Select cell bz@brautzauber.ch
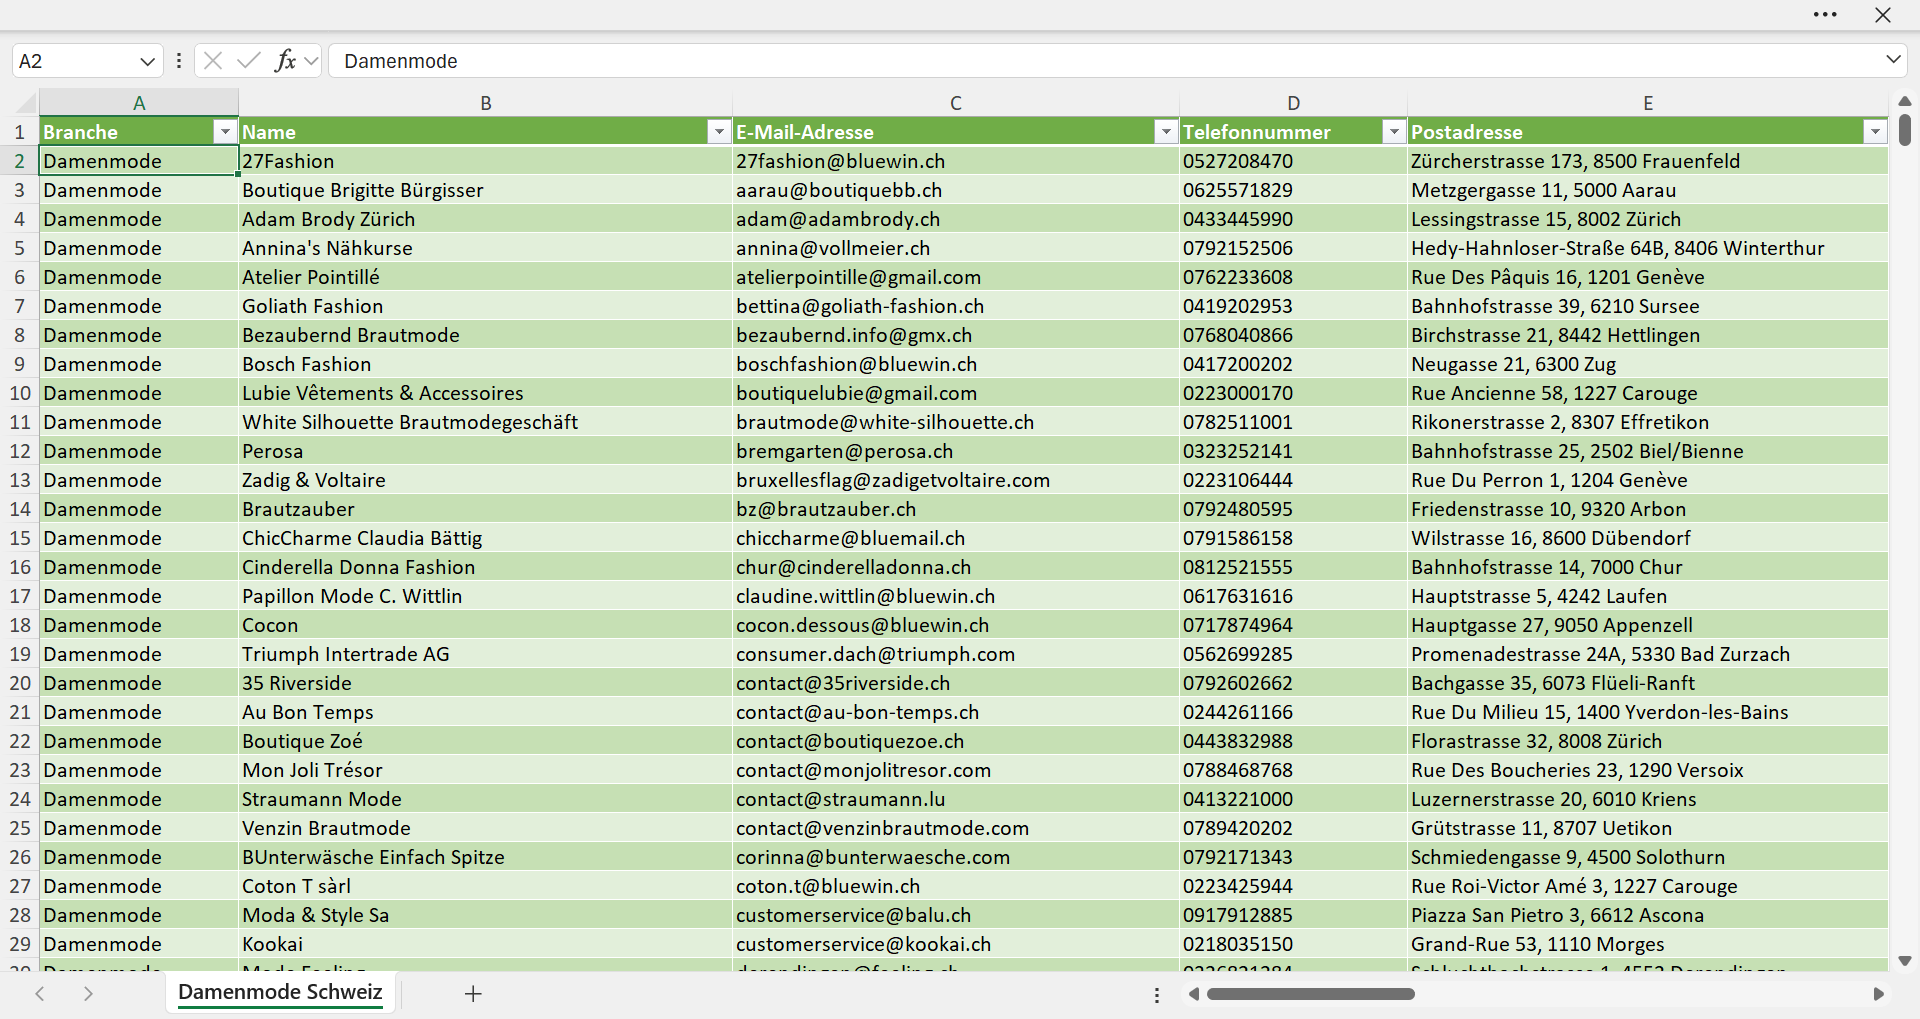Viewport: 1920px width, 1019px height. coord(956,509)
